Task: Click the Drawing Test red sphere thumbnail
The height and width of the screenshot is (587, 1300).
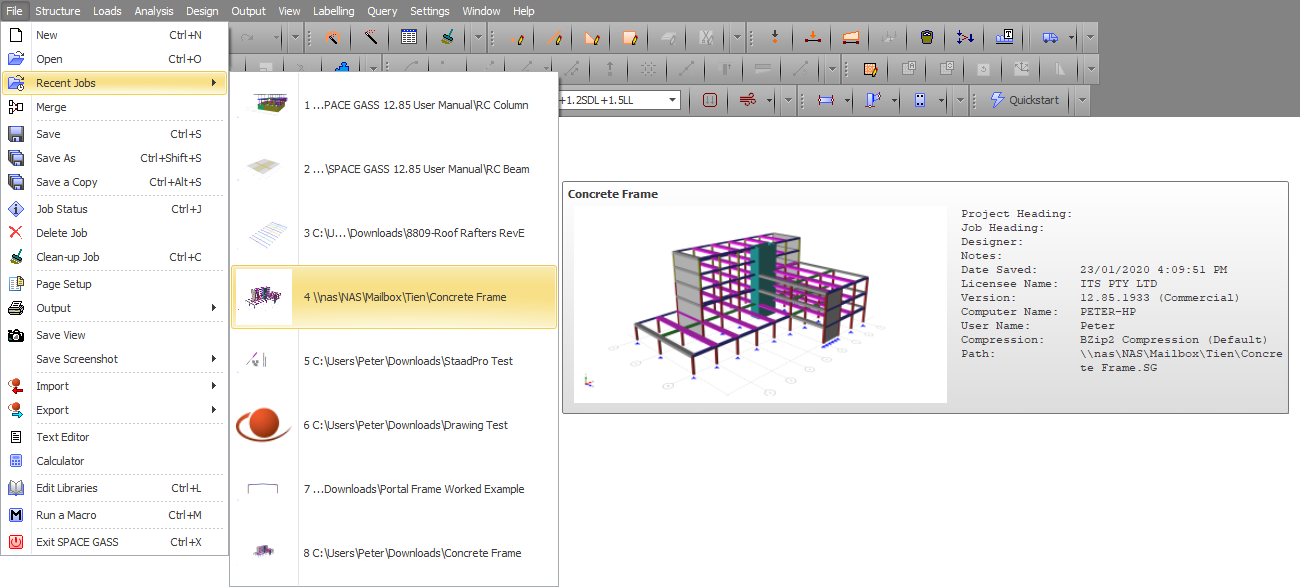Action: [x=264, y=425]
